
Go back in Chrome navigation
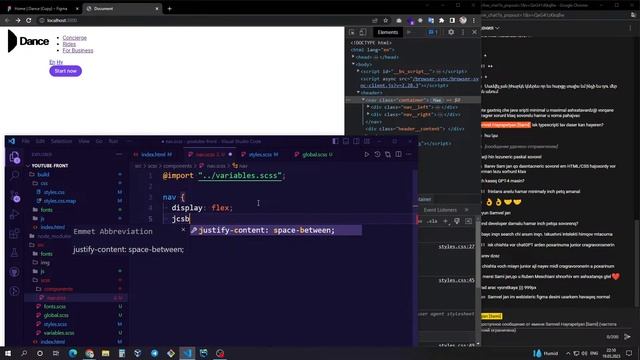[x=7, y=20]
